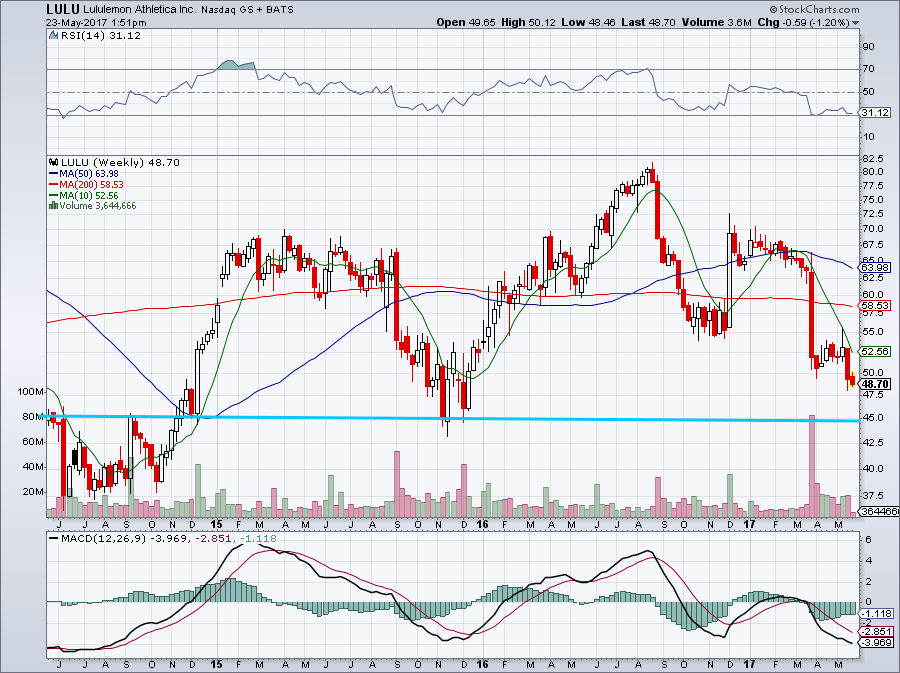Click the Volume 3.6M header value
This screenshot has height=673, width=900.
tap(717, 22)
